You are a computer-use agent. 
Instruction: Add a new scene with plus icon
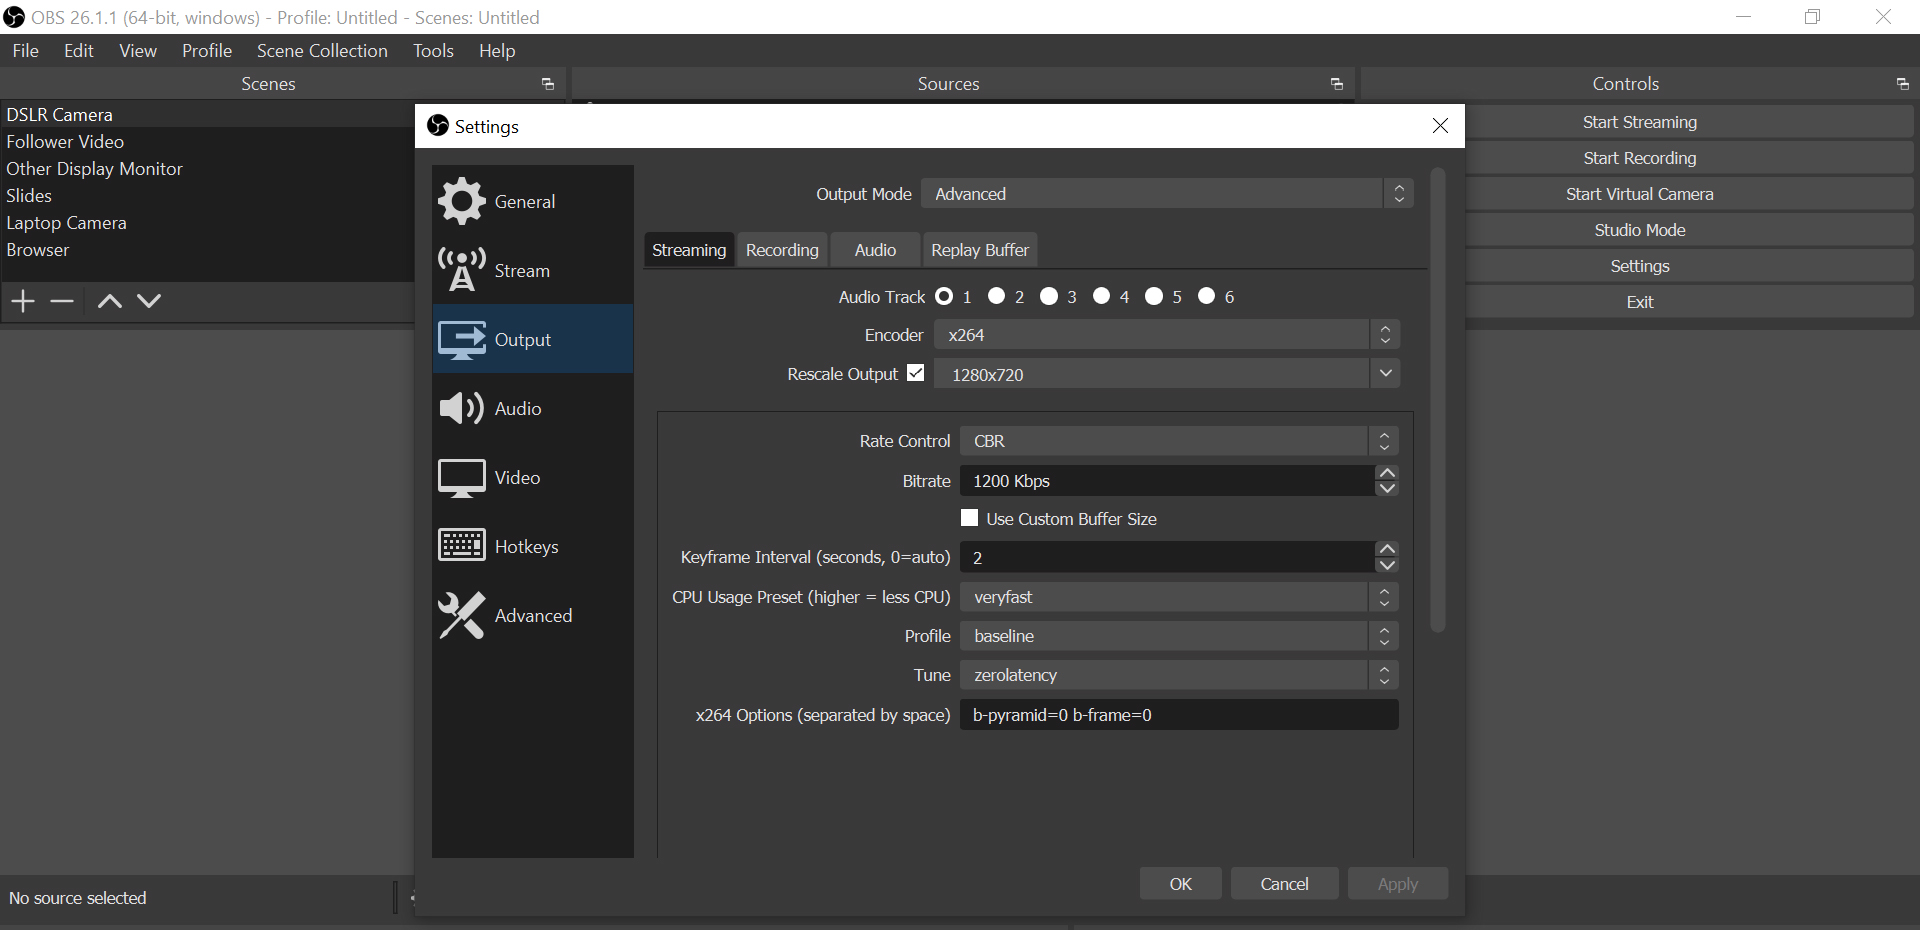pyautogui.click(x=23, y=301)
